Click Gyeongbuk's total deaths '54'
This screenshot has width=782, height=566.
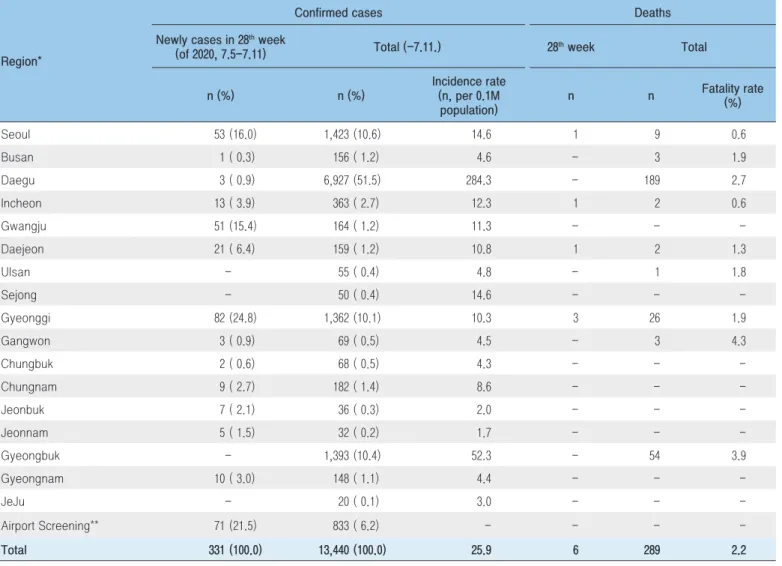(x=655, y=455)
